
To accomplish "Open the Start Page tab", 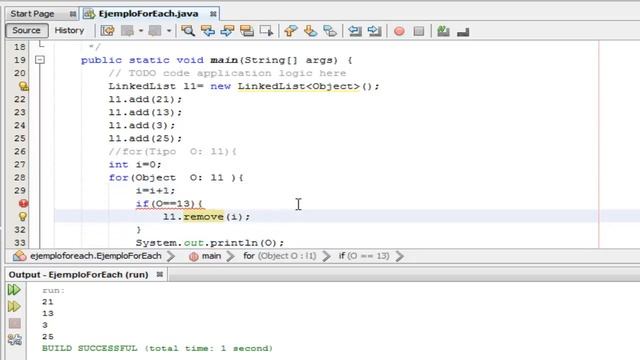I will (32, 14).
